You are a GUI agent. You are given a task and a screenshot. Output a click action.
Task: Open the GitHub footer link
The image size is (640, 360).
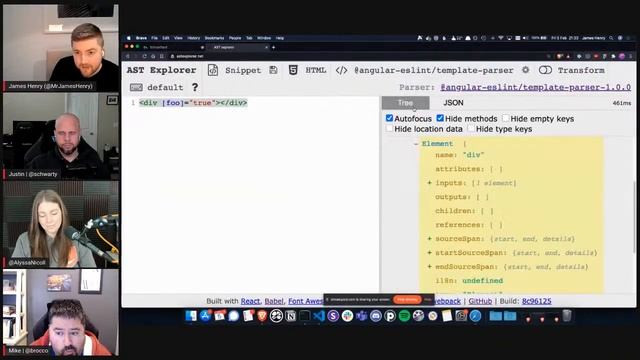[x=480, y=301]
